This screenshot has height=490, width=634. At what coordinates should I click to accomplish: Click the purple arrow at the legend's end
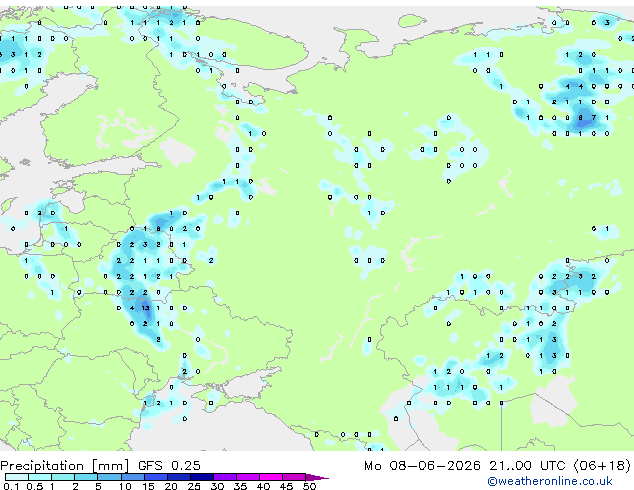(317, 477)
